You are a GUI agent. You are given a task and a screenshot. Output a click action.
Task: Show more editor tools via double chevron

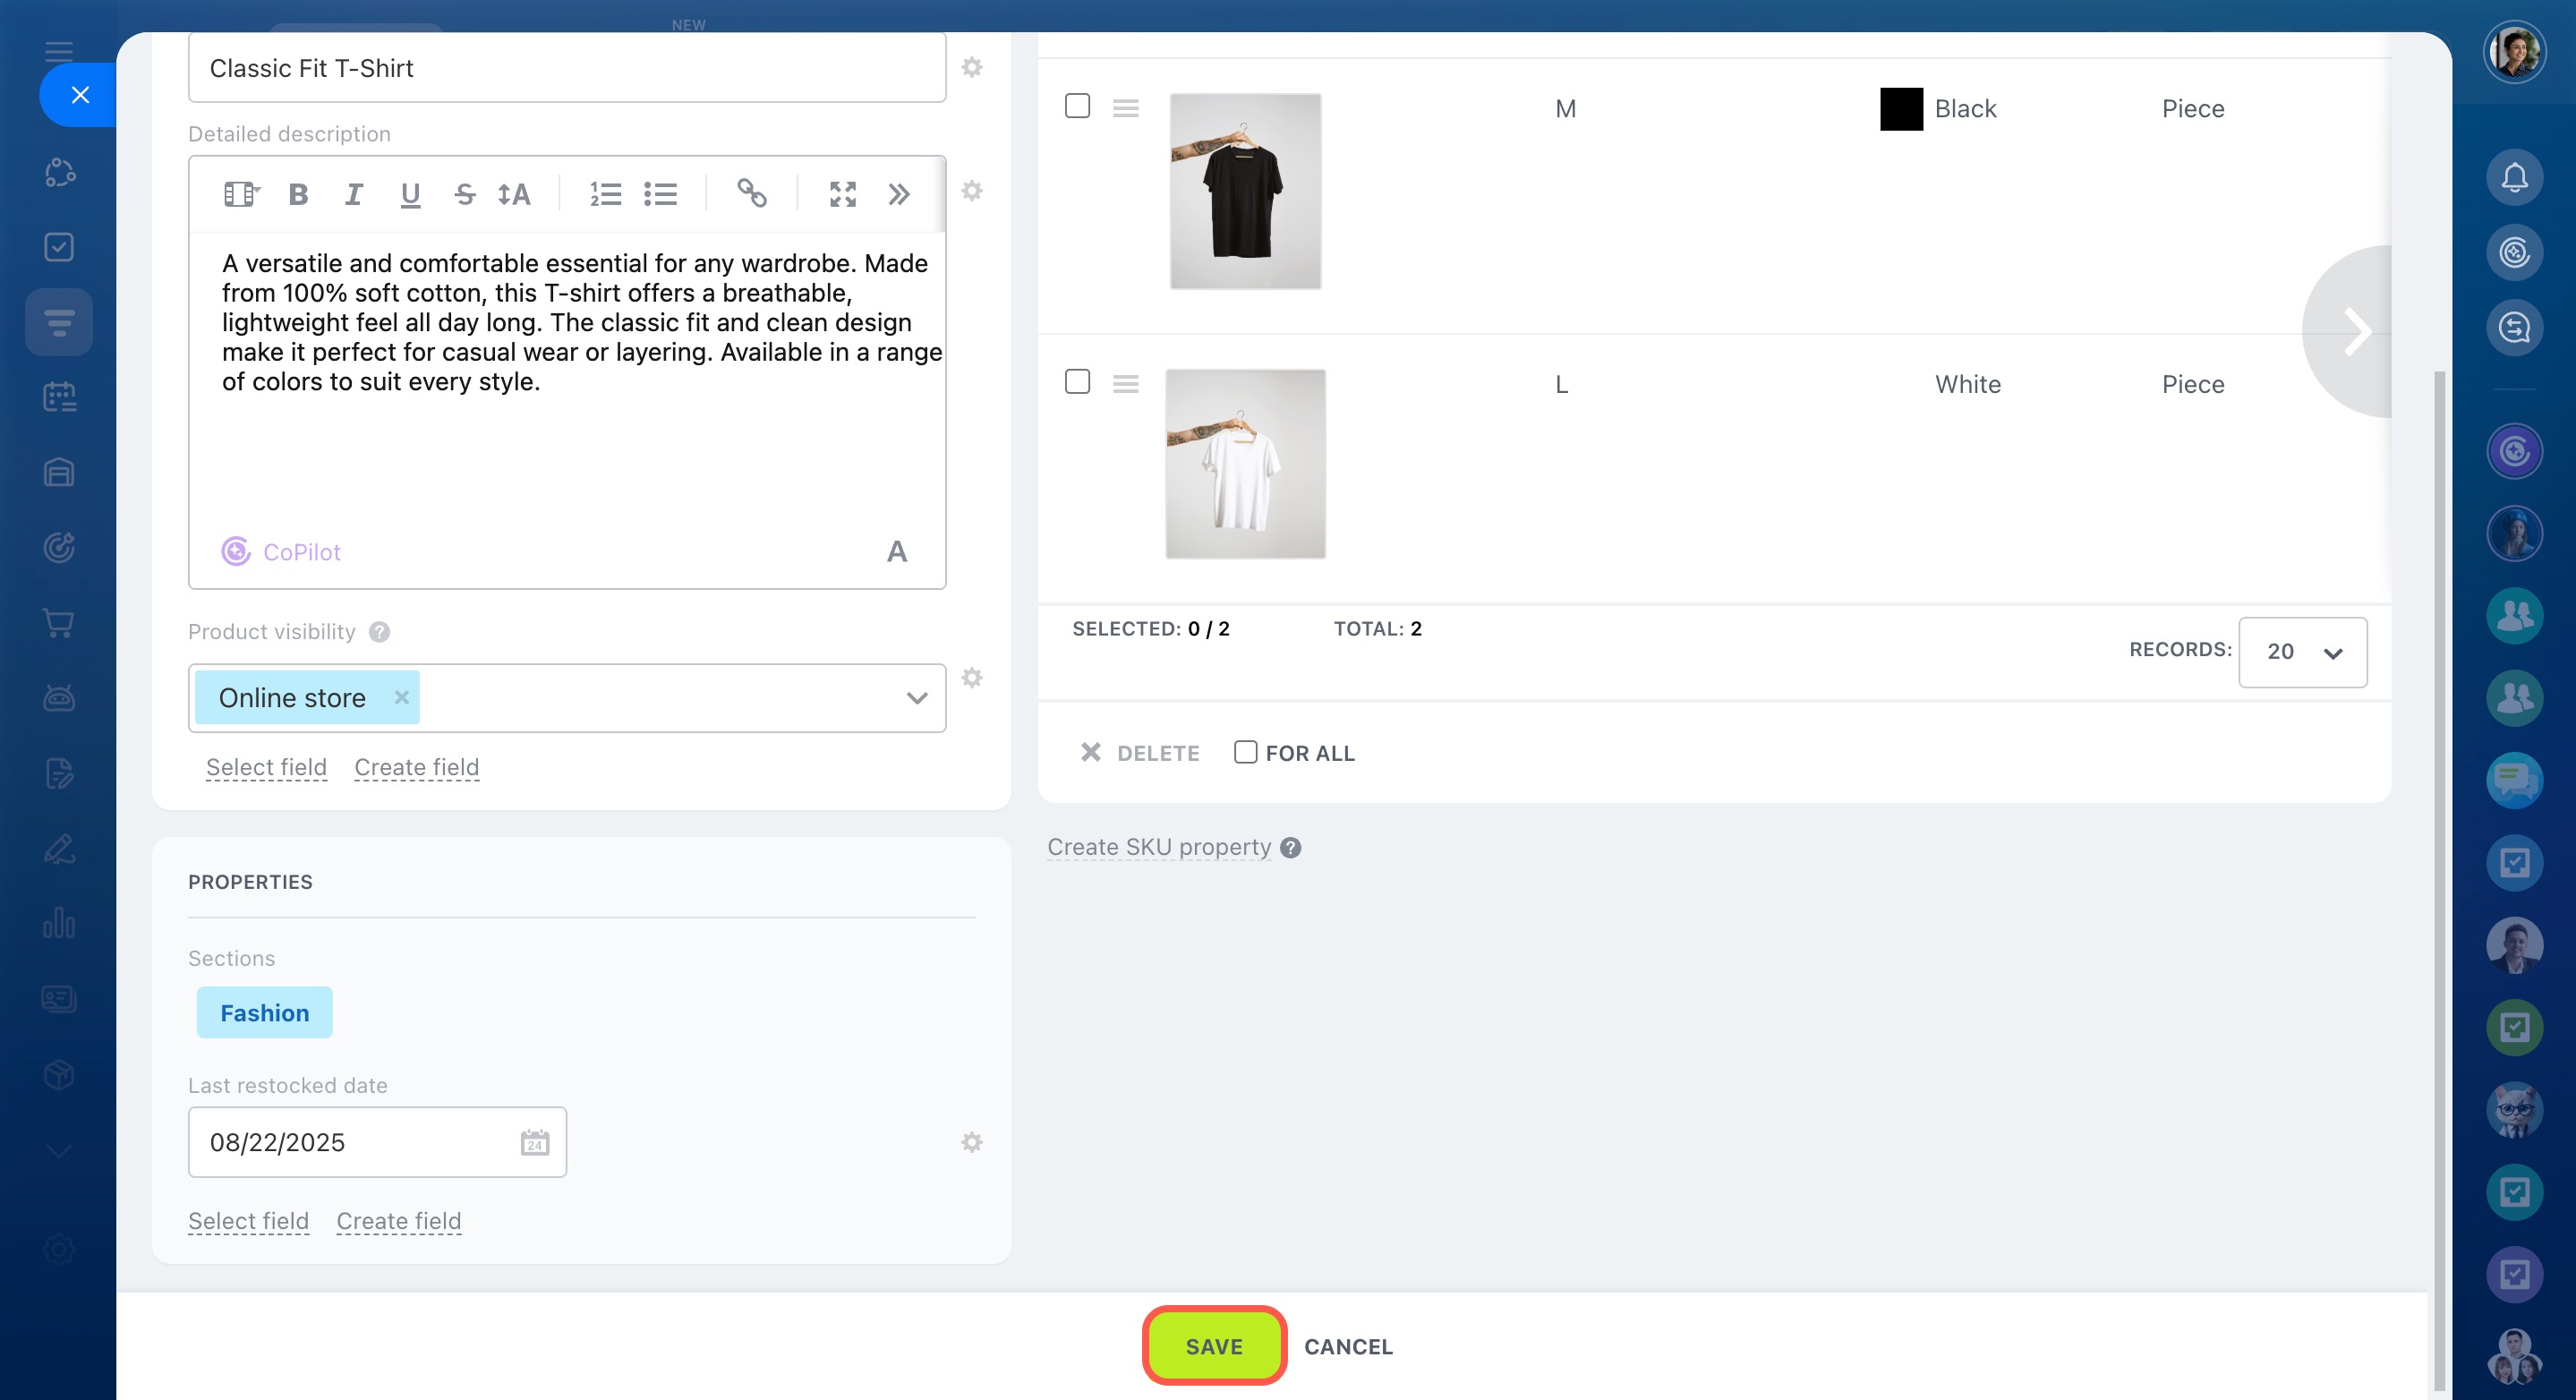898,194
